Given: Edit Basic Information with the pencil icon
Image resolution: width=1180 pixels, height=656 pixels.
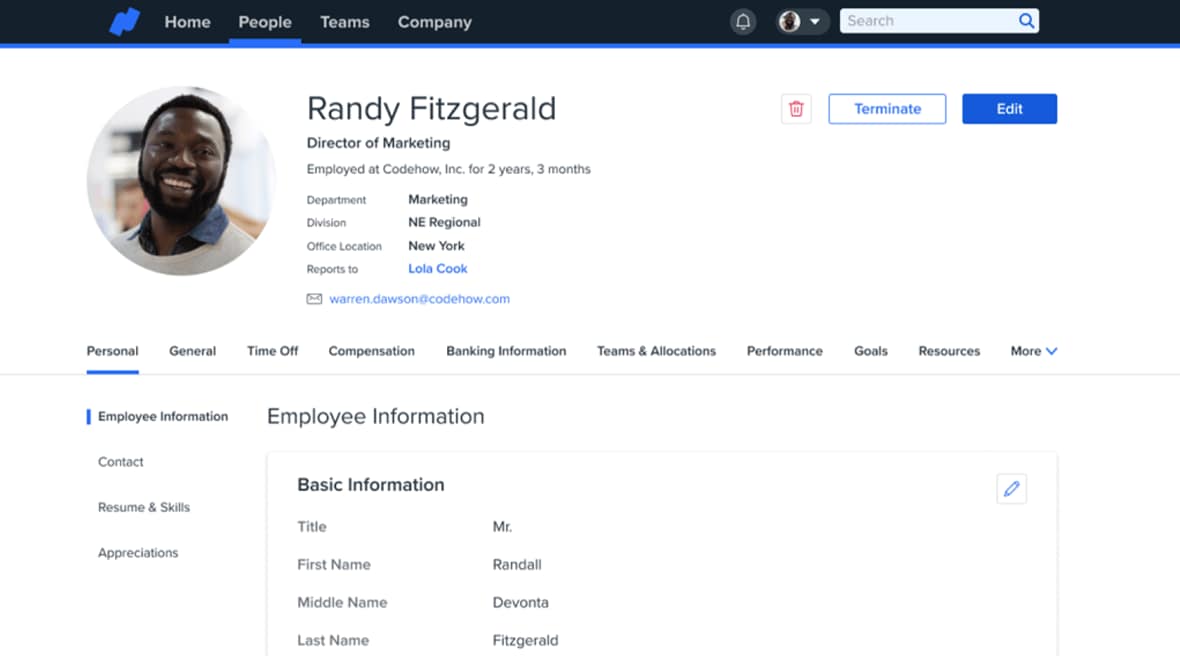Looking at the screenshot, I should click(x=1011, y=488).
